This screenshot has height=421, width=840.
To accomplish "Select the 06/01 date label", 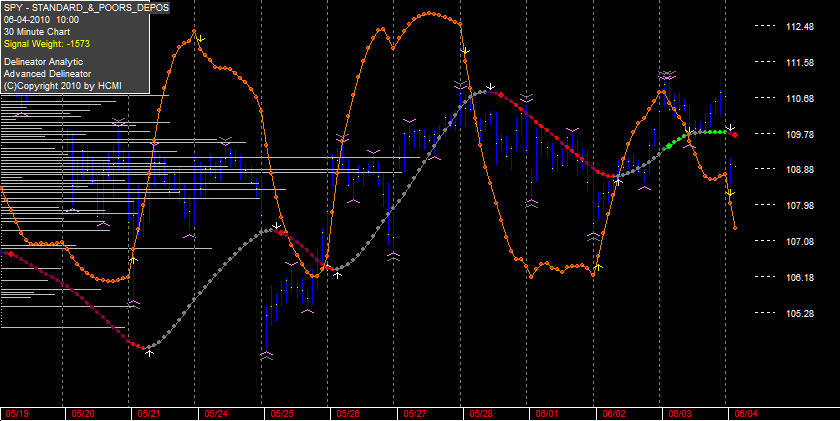I will click(548, 414).
